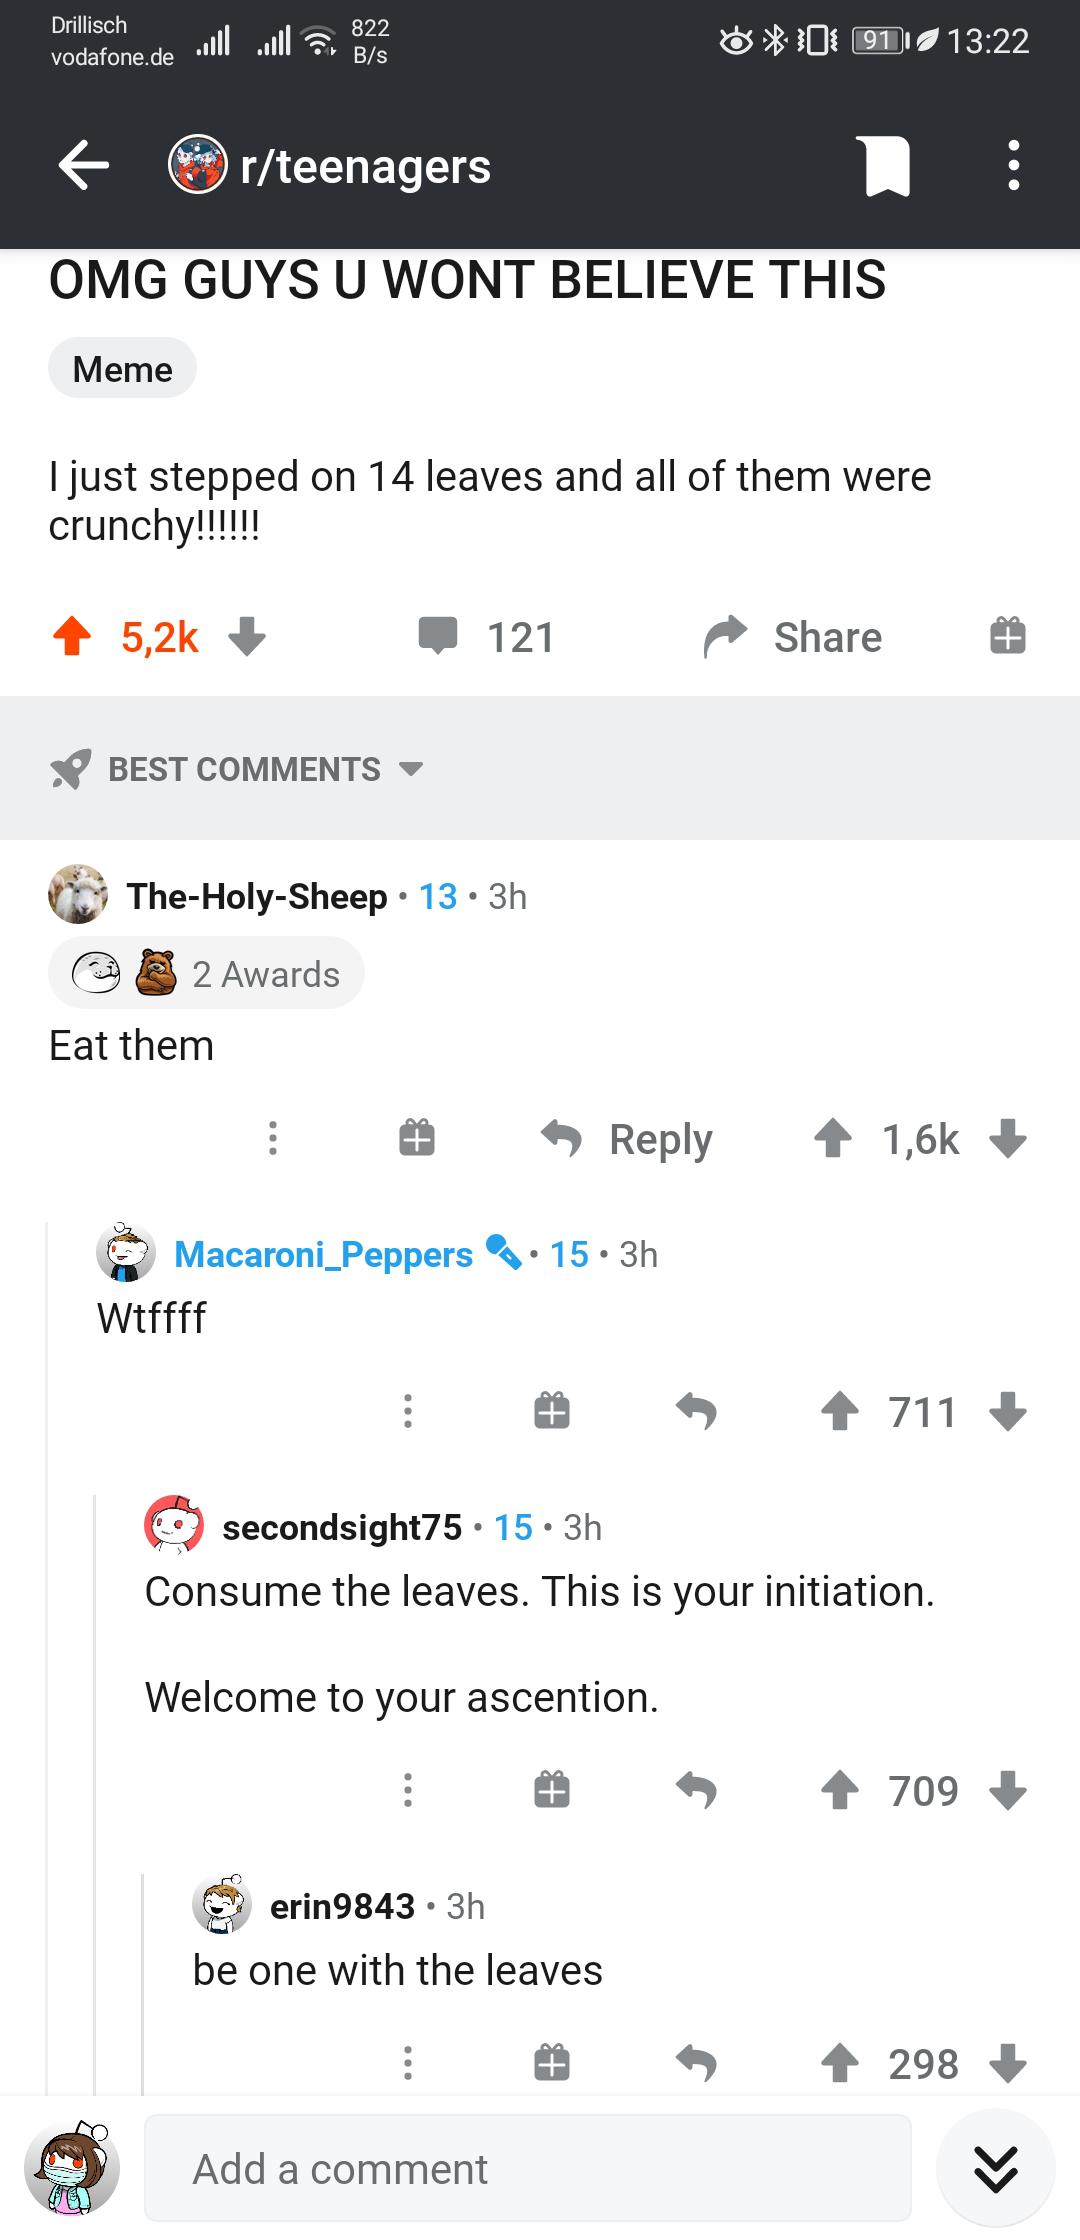Open the comments count on the post
The height and width of the screenshot is (2240, 1080).
coord(487,637)
